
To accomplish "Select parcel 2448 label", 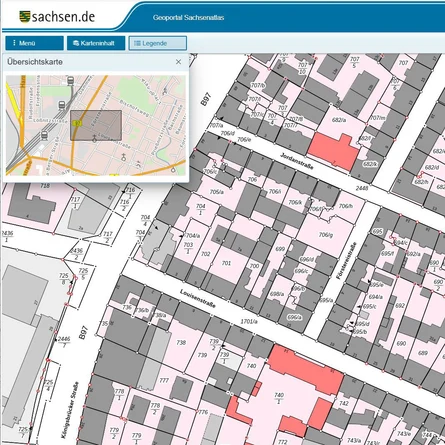I will 362,188.
